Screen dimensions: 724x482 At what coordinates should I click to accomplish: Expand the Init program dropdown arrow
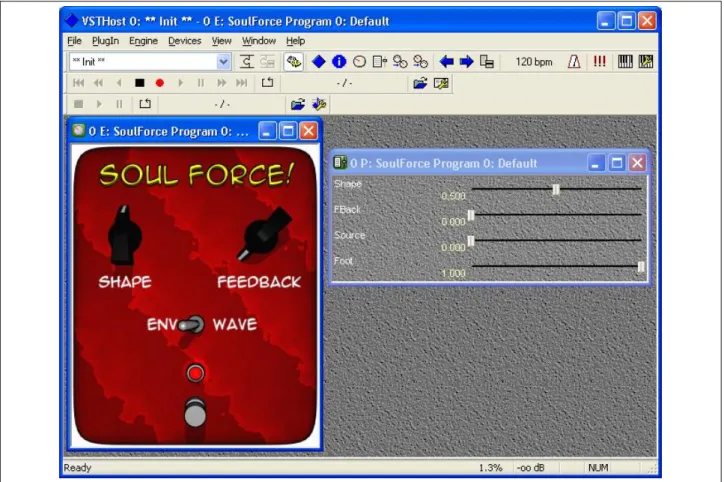tap(223, 62)
